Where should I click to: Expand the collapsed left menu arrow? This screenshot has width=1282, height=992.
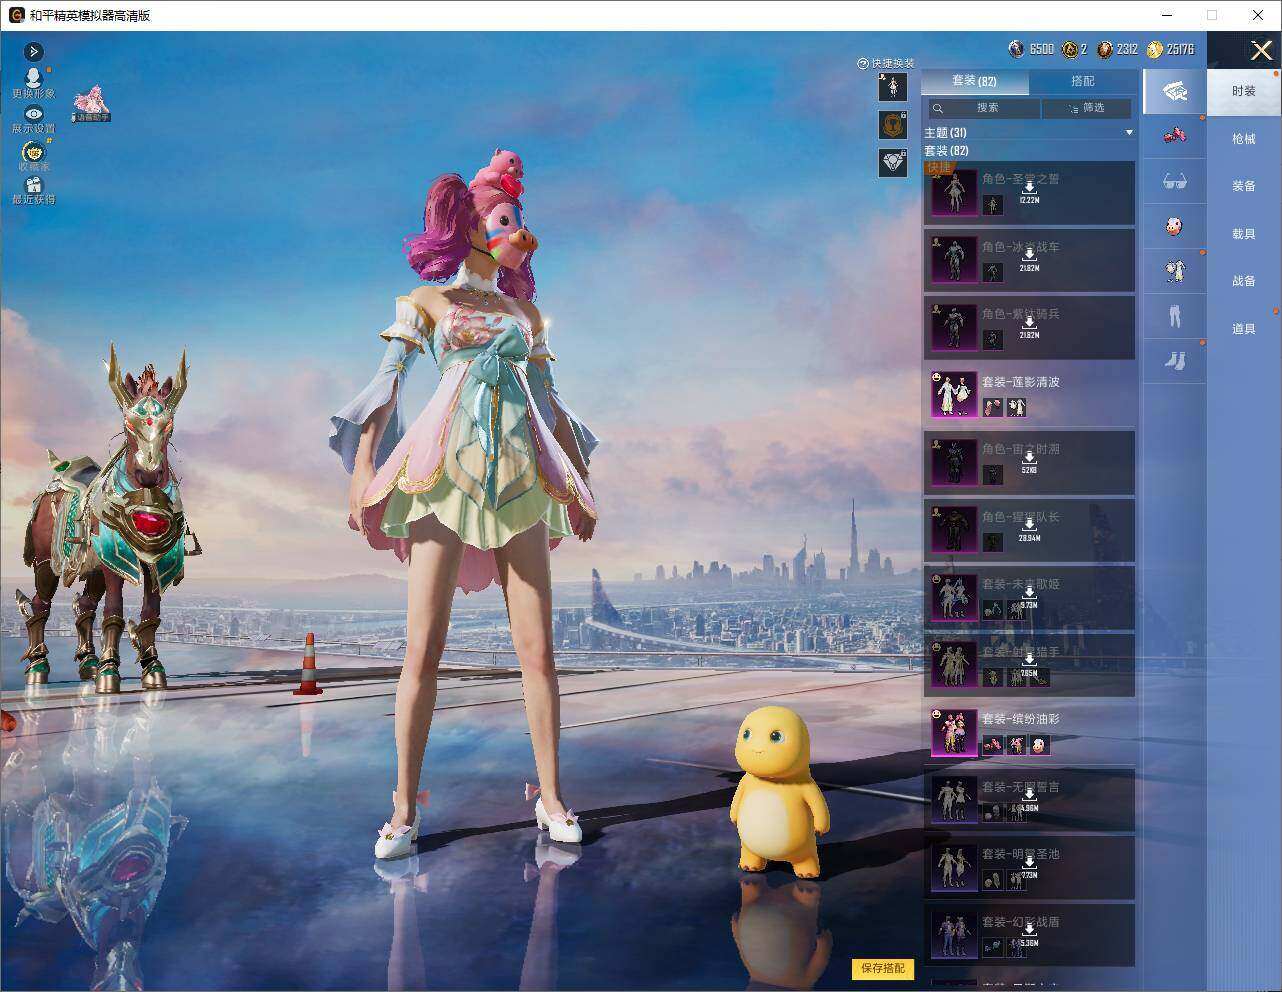[x=33, y=52]
